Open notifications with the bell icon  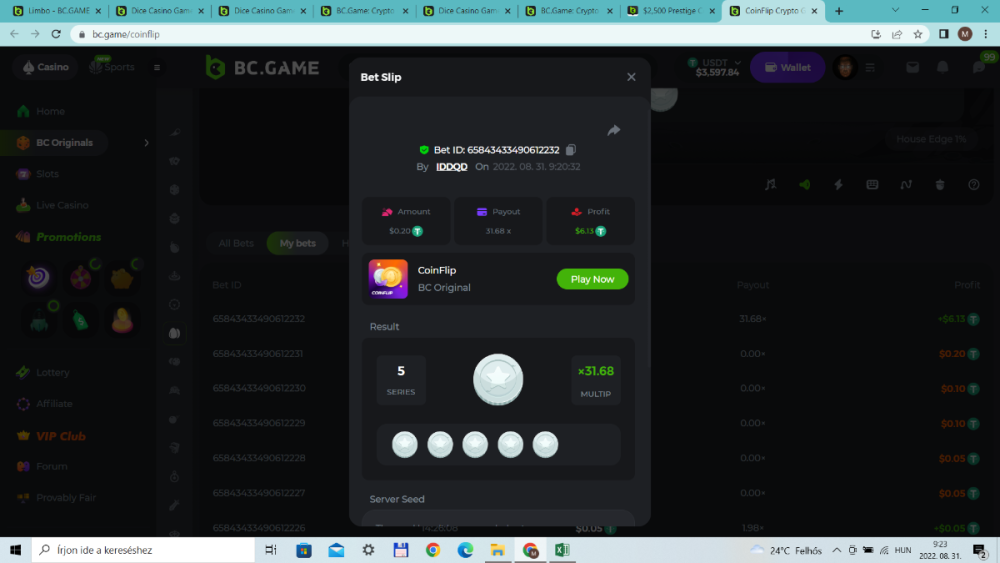[x=942, y=67]
